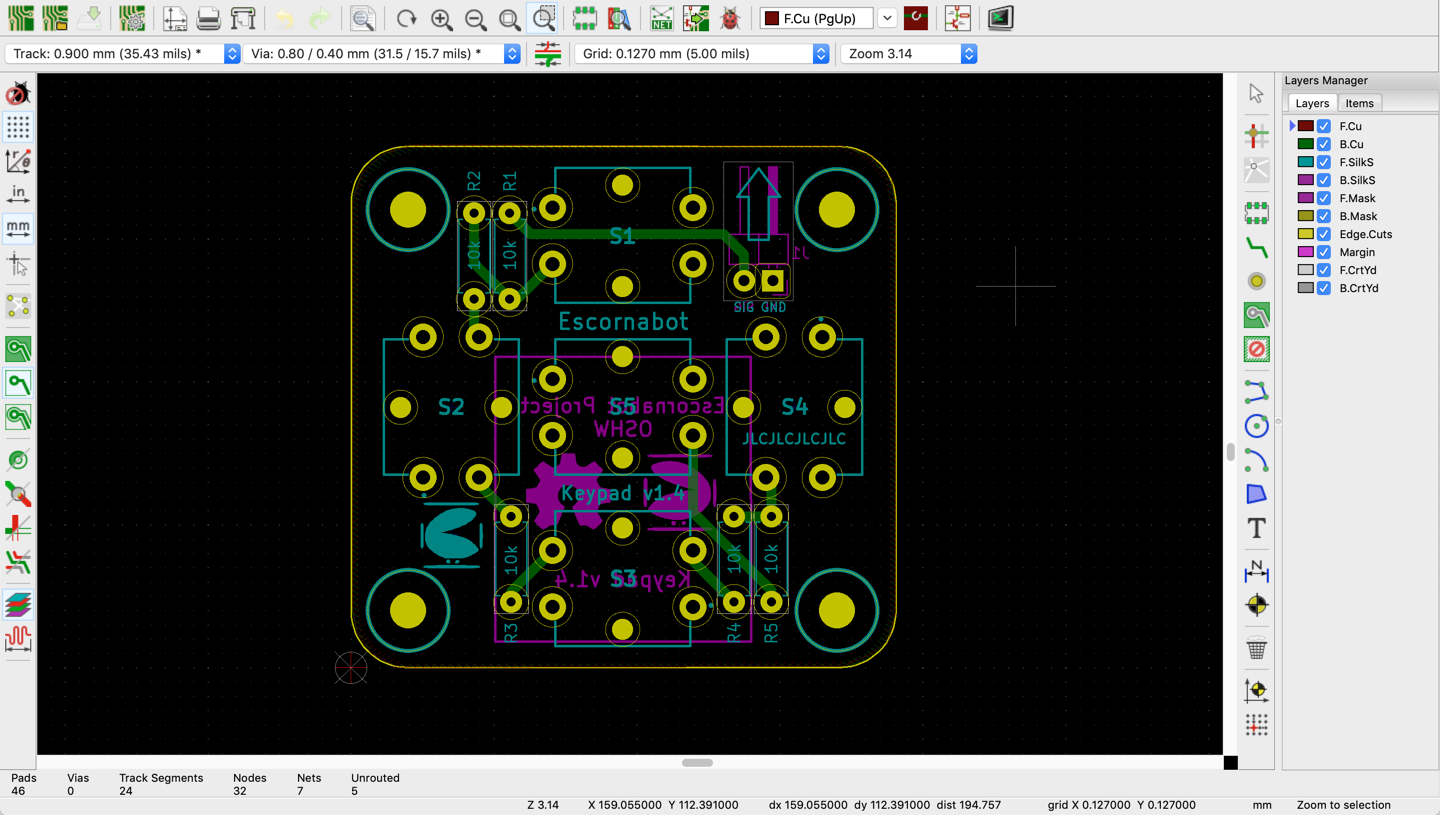1440x815 pixels.
Task: Click the Print board icon
Action: point(208,18)
